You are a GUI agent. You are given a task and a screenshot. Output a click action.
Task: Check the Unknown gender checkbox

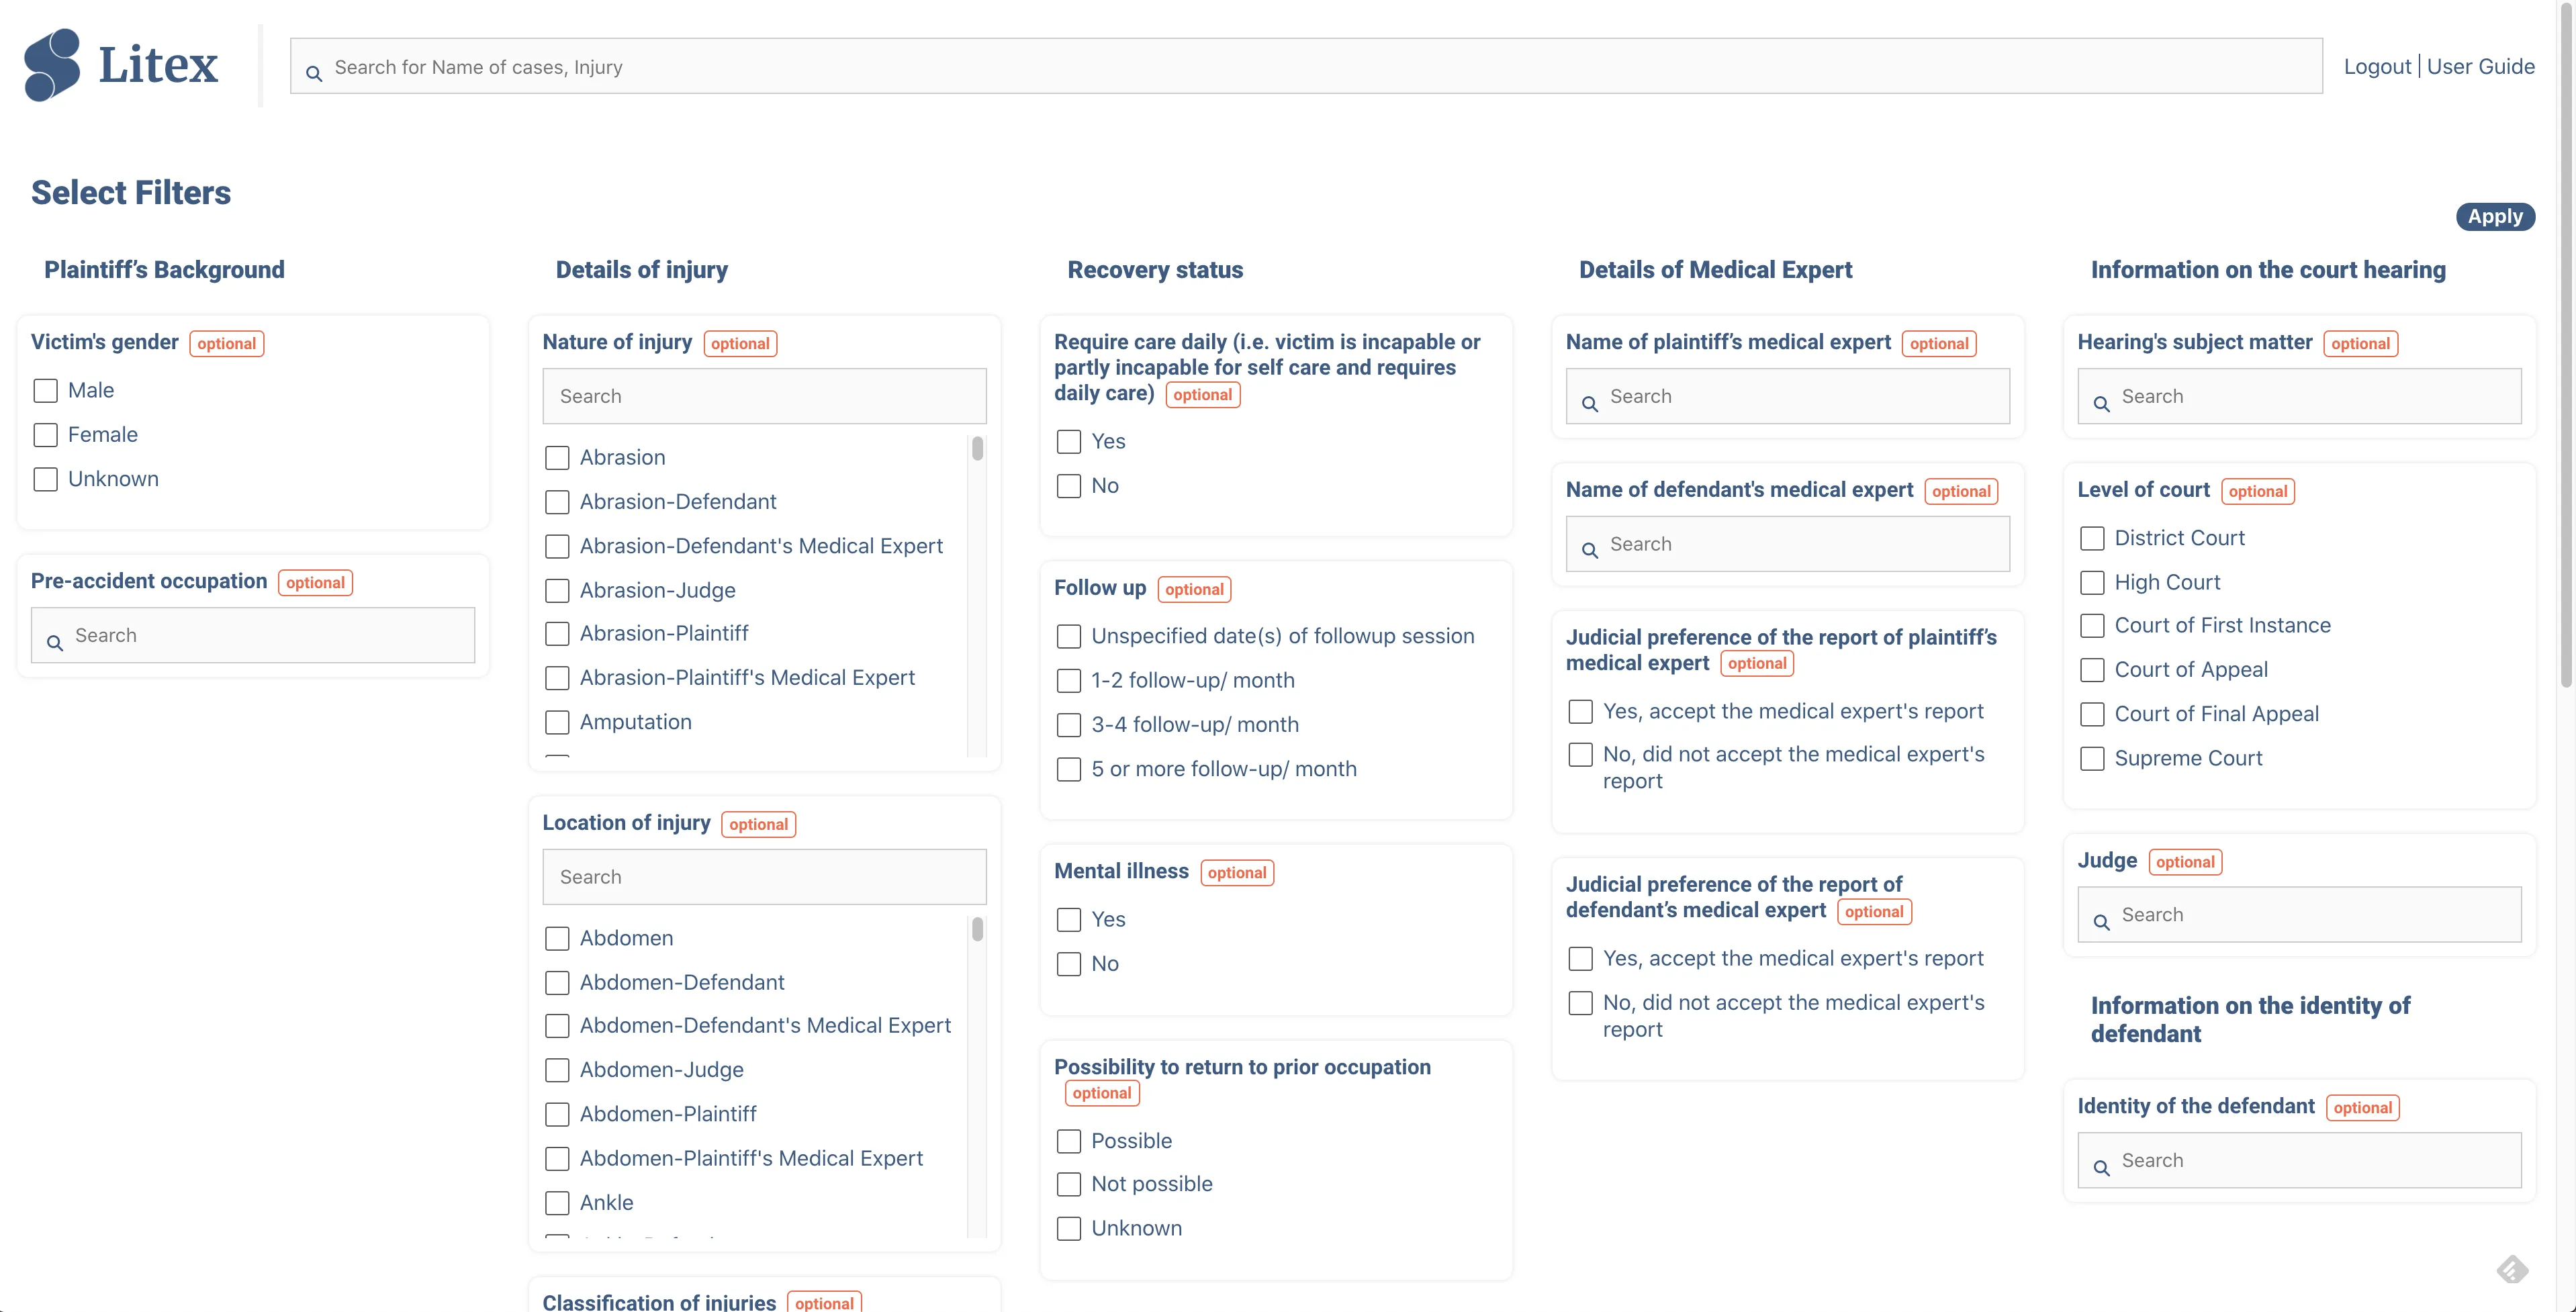[46, 479]
